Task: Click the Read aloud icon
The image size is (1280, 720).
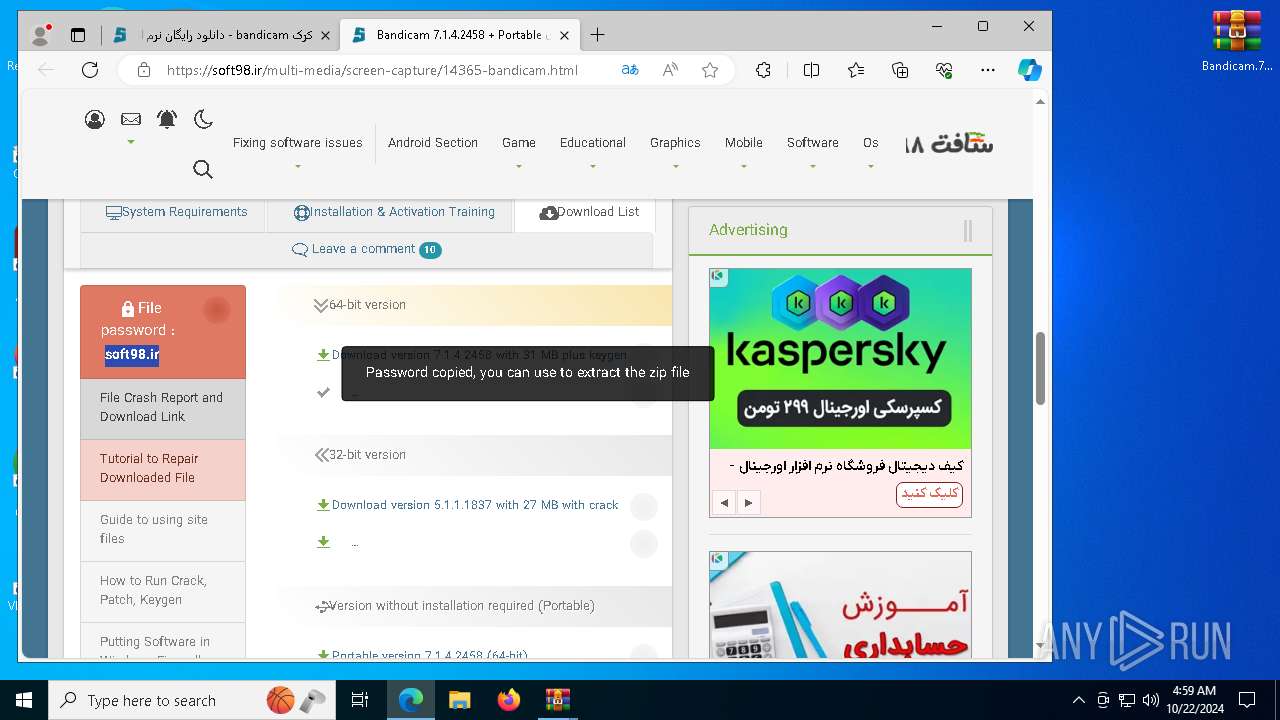Action: click(670, 70)
